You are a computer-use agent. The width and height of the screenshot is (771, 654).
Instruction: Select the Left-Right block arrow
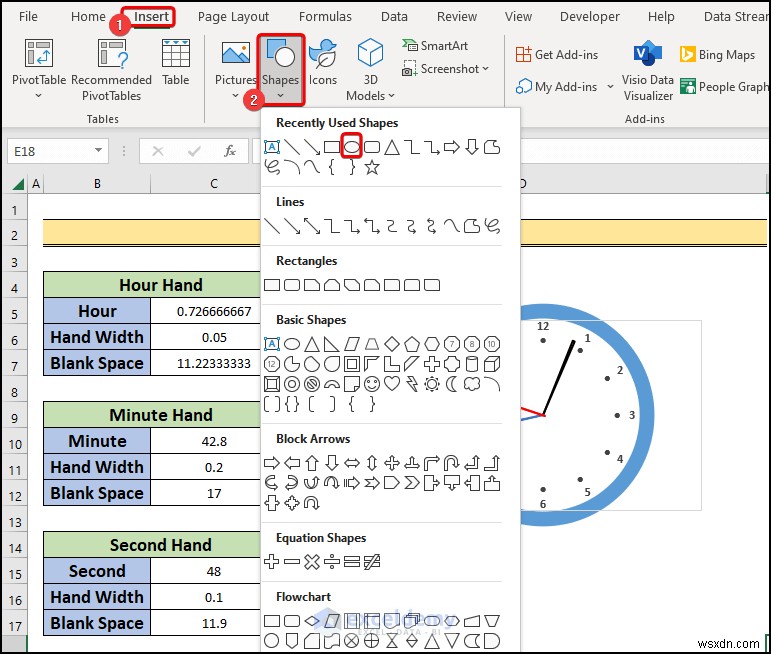click(x=352, y=463)
